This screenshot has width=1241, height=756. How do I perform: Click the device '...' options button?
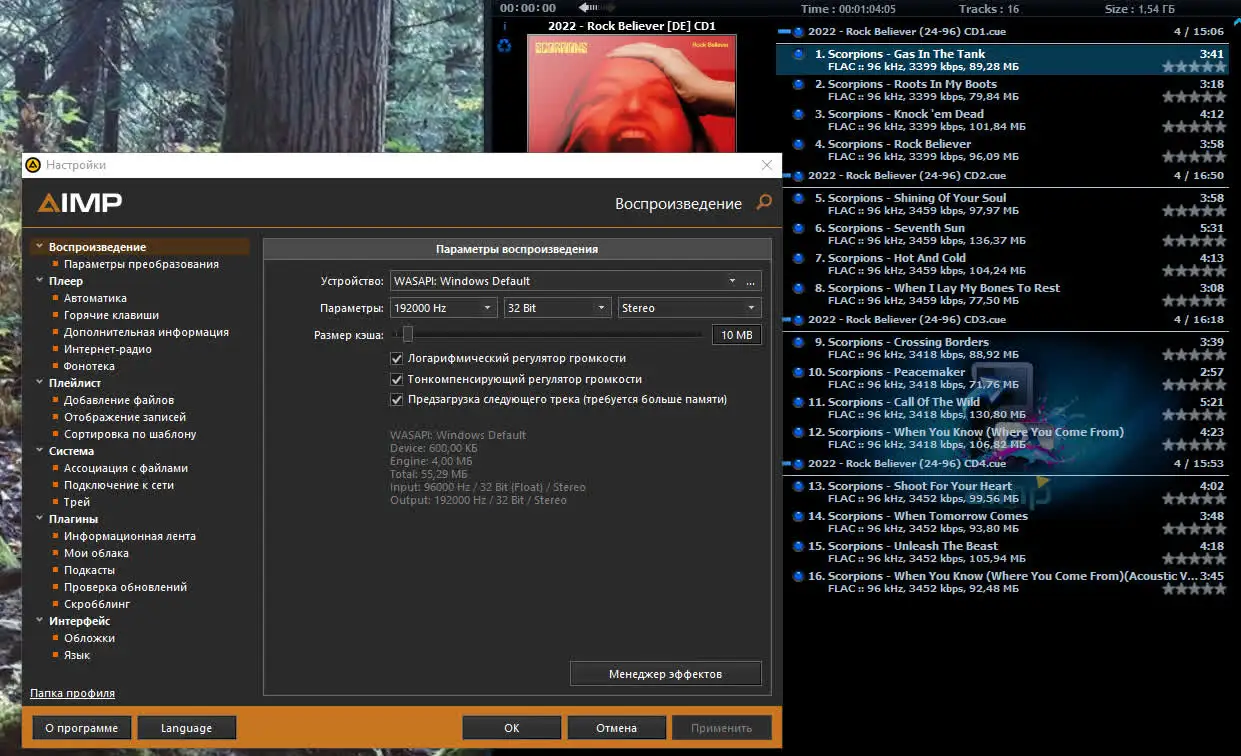pyautogui.click(x=751, y=281)
